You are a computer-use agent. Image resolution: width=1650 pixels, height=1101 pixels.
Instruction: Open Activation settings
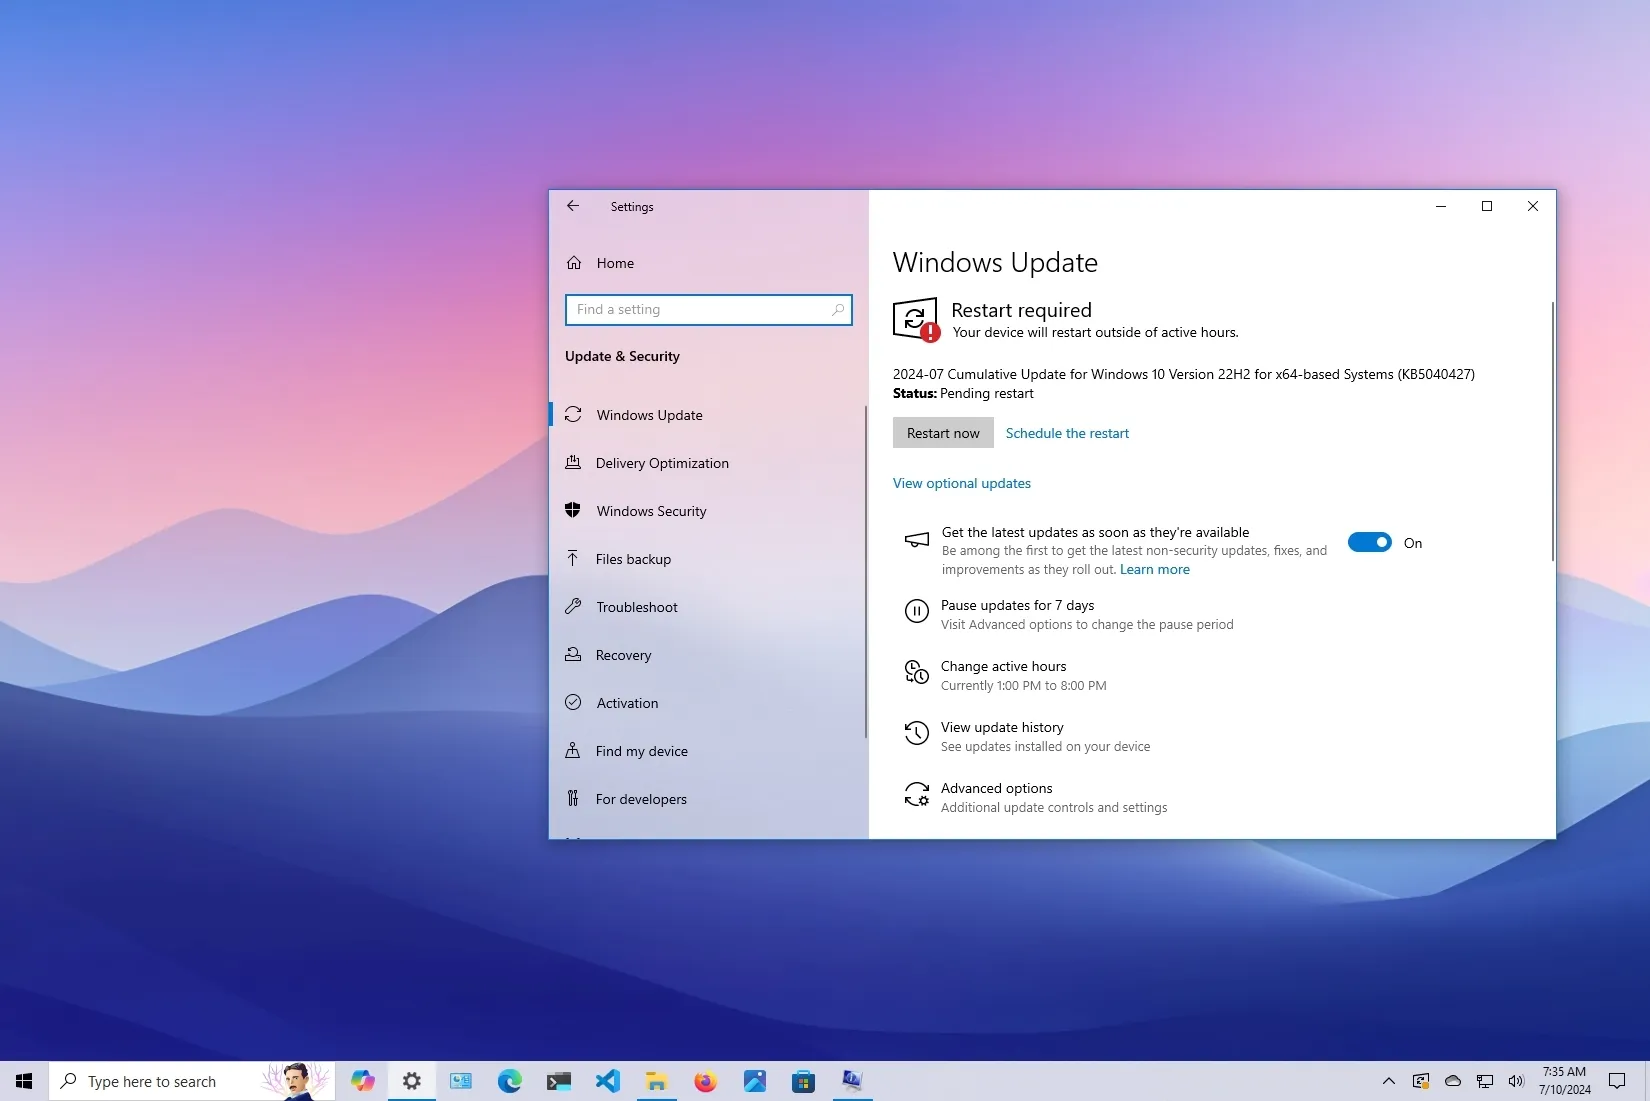[626, 703]
